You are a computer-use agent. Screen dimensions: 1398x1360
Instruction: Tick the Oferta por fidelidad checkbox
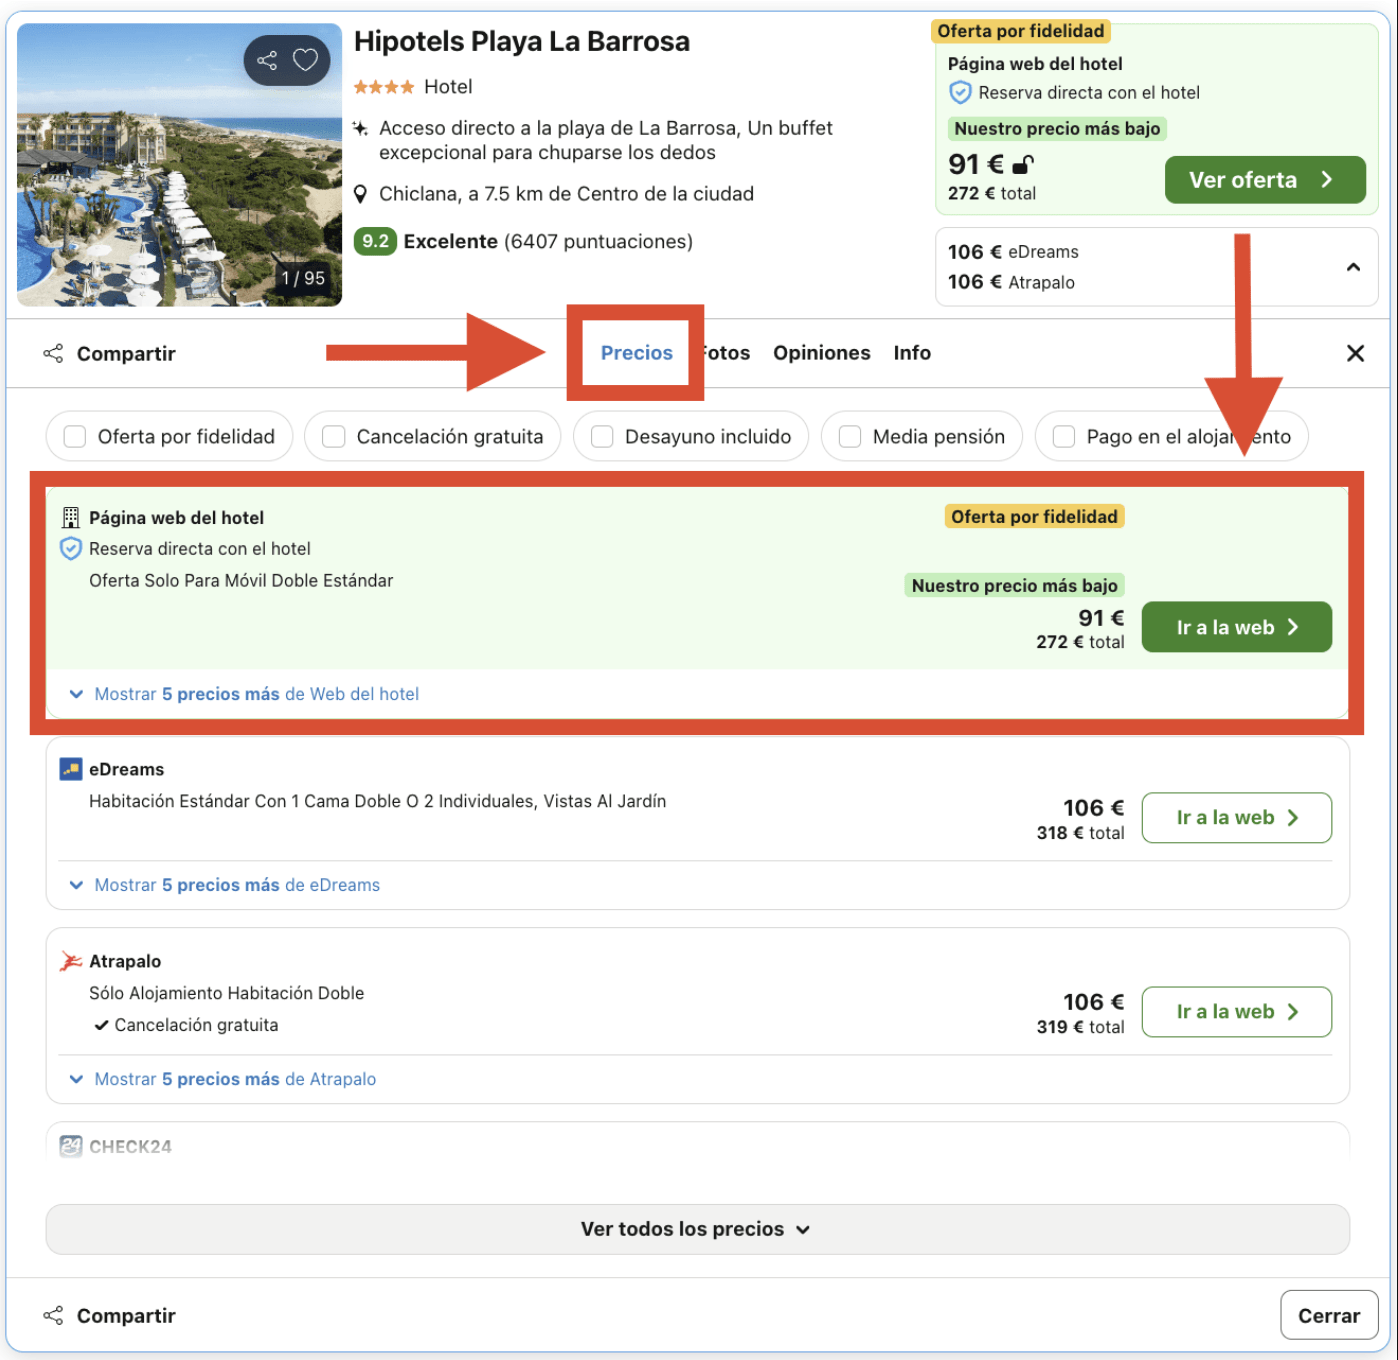(75, 437)
